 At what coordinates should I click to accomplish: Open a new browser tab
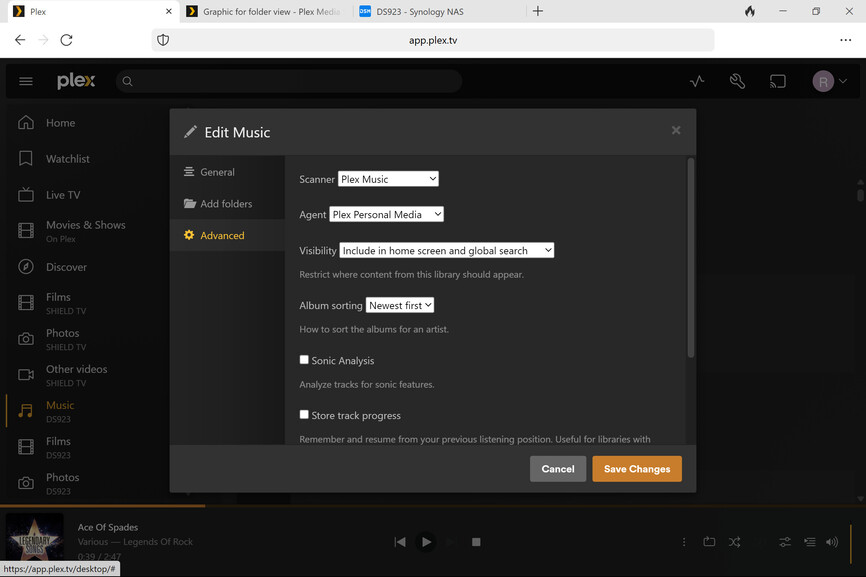coord(538,11)
